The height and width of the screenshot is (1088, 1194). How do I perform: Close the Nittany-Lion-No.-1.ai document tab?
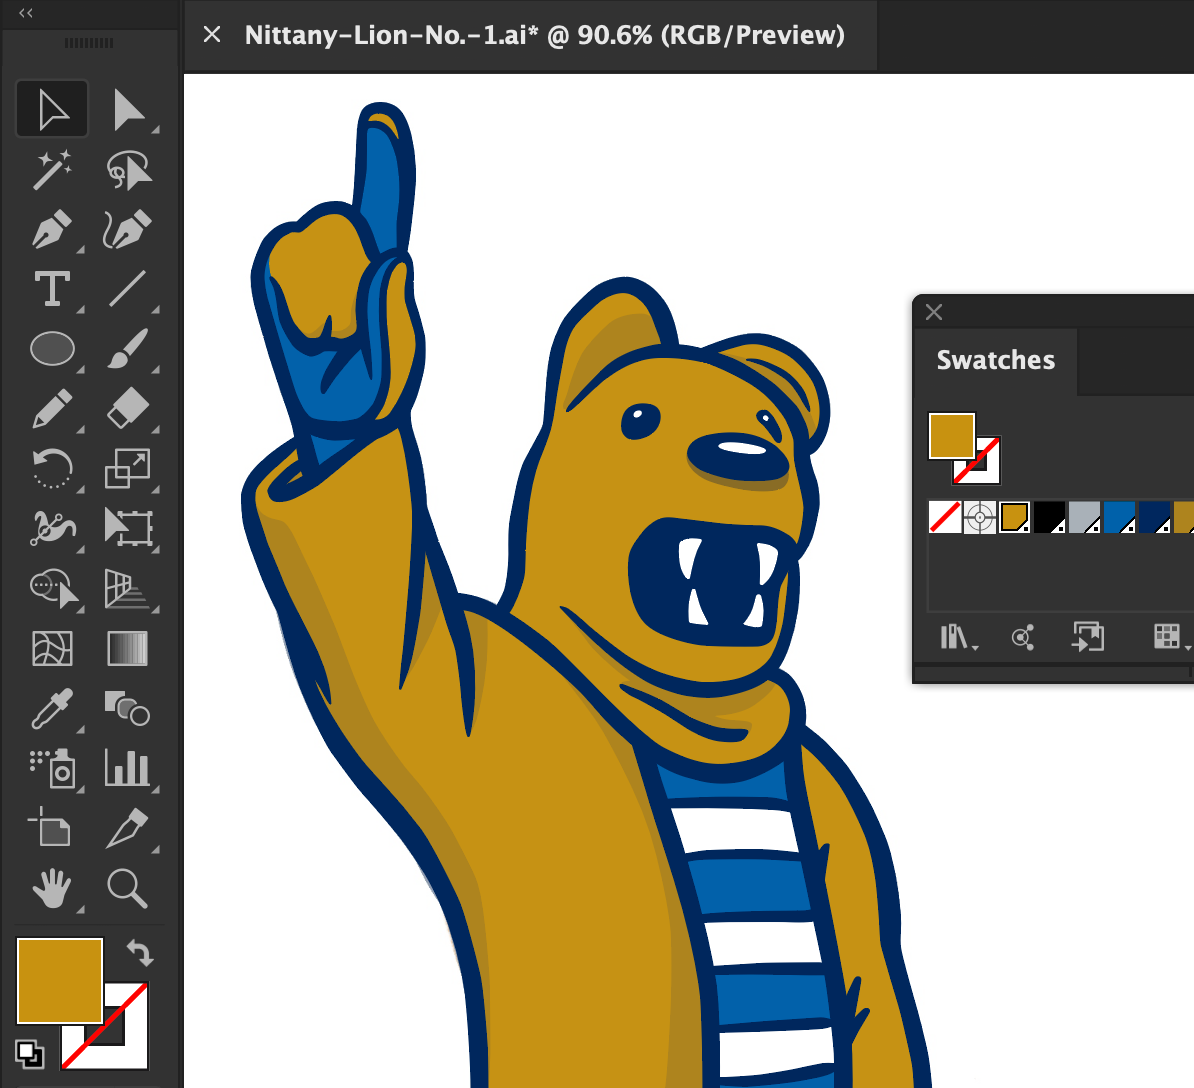212,34
